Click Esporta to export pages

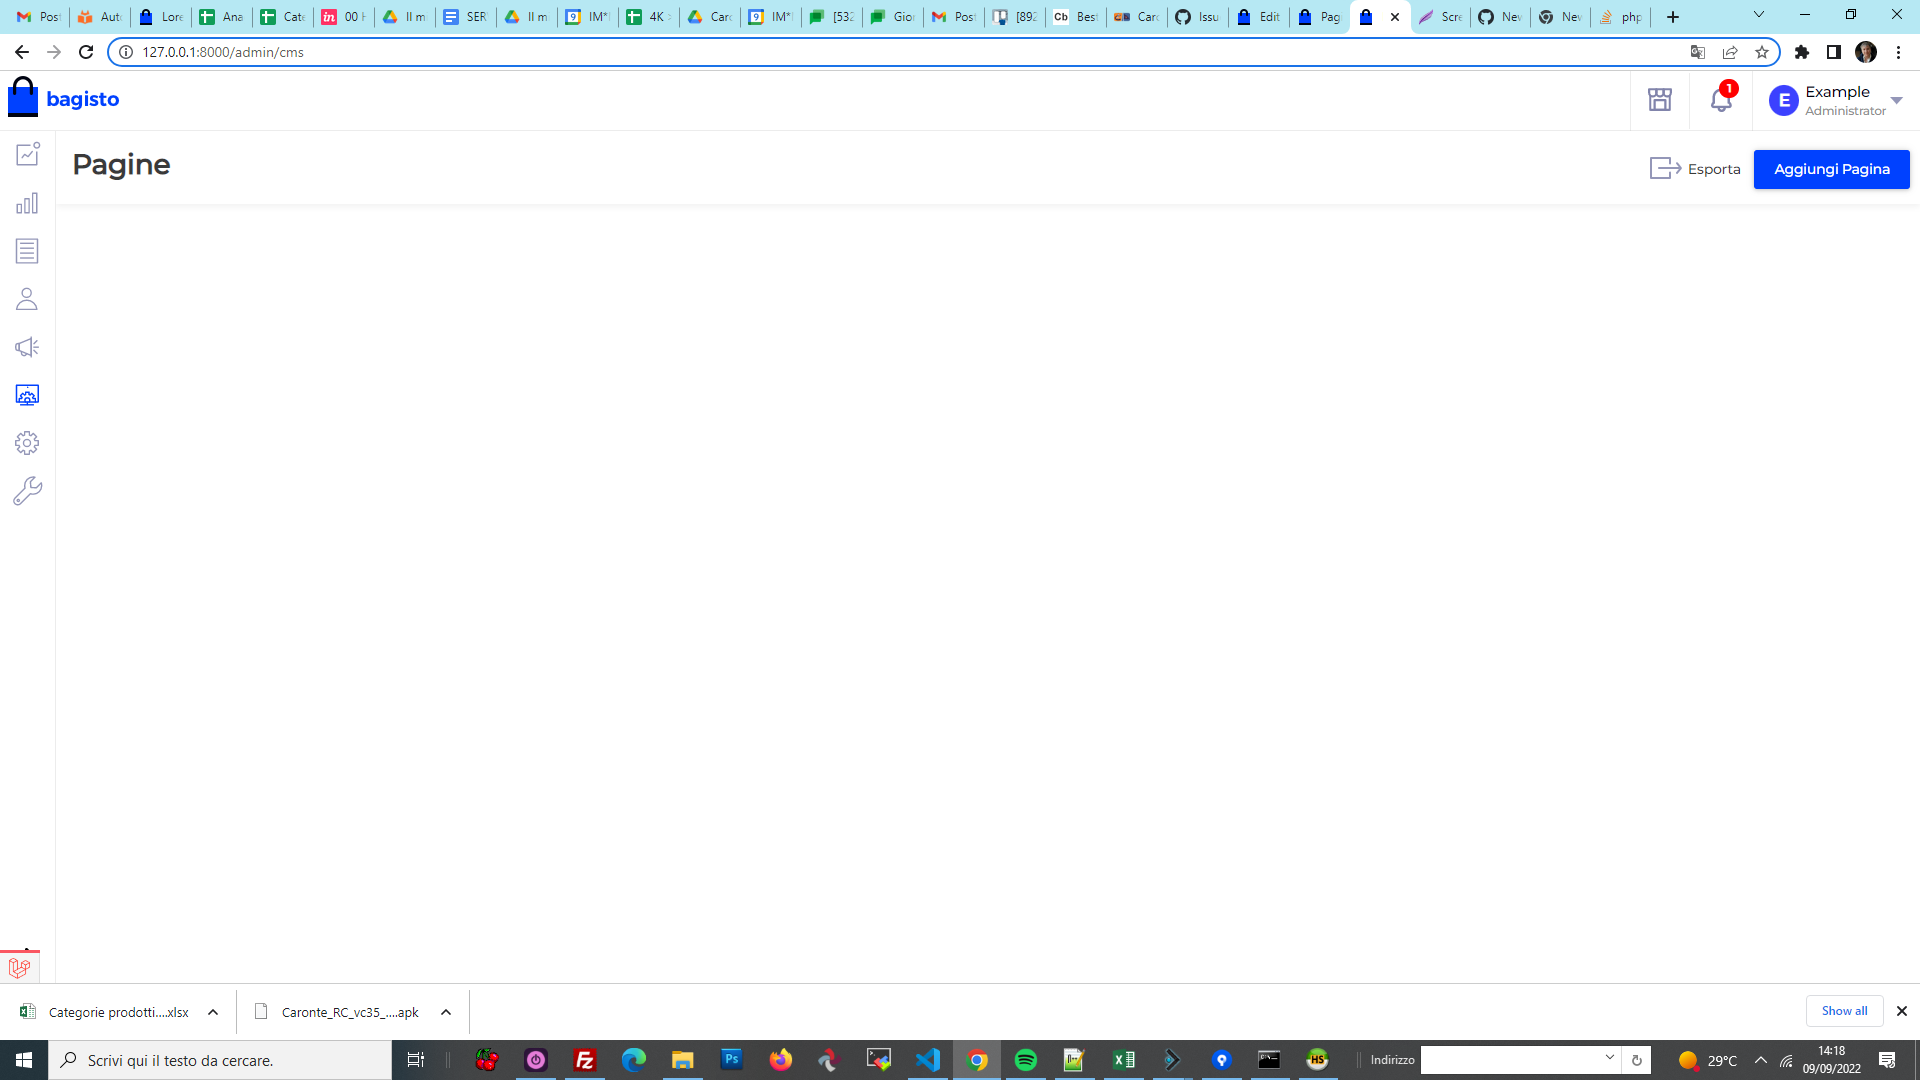coord(1694,169)
